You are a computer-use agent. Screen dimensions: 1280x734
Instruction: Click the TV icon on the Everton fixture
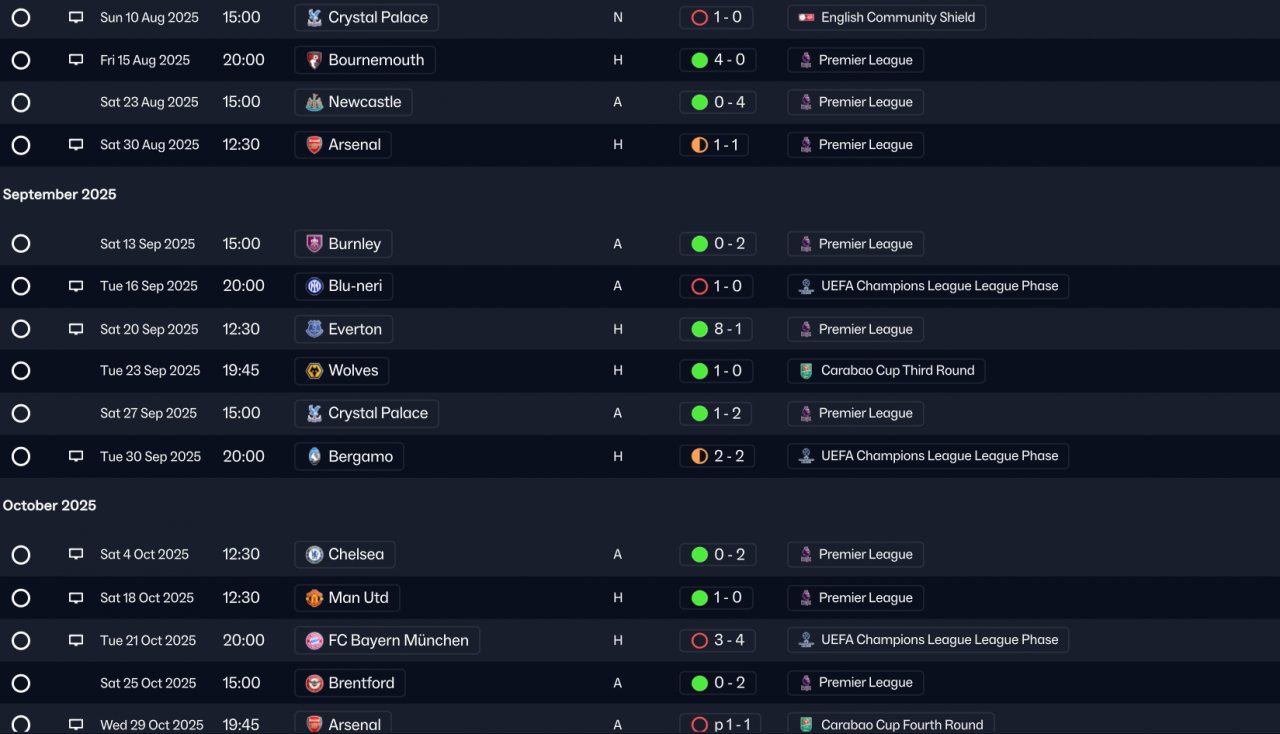point(76,329)
